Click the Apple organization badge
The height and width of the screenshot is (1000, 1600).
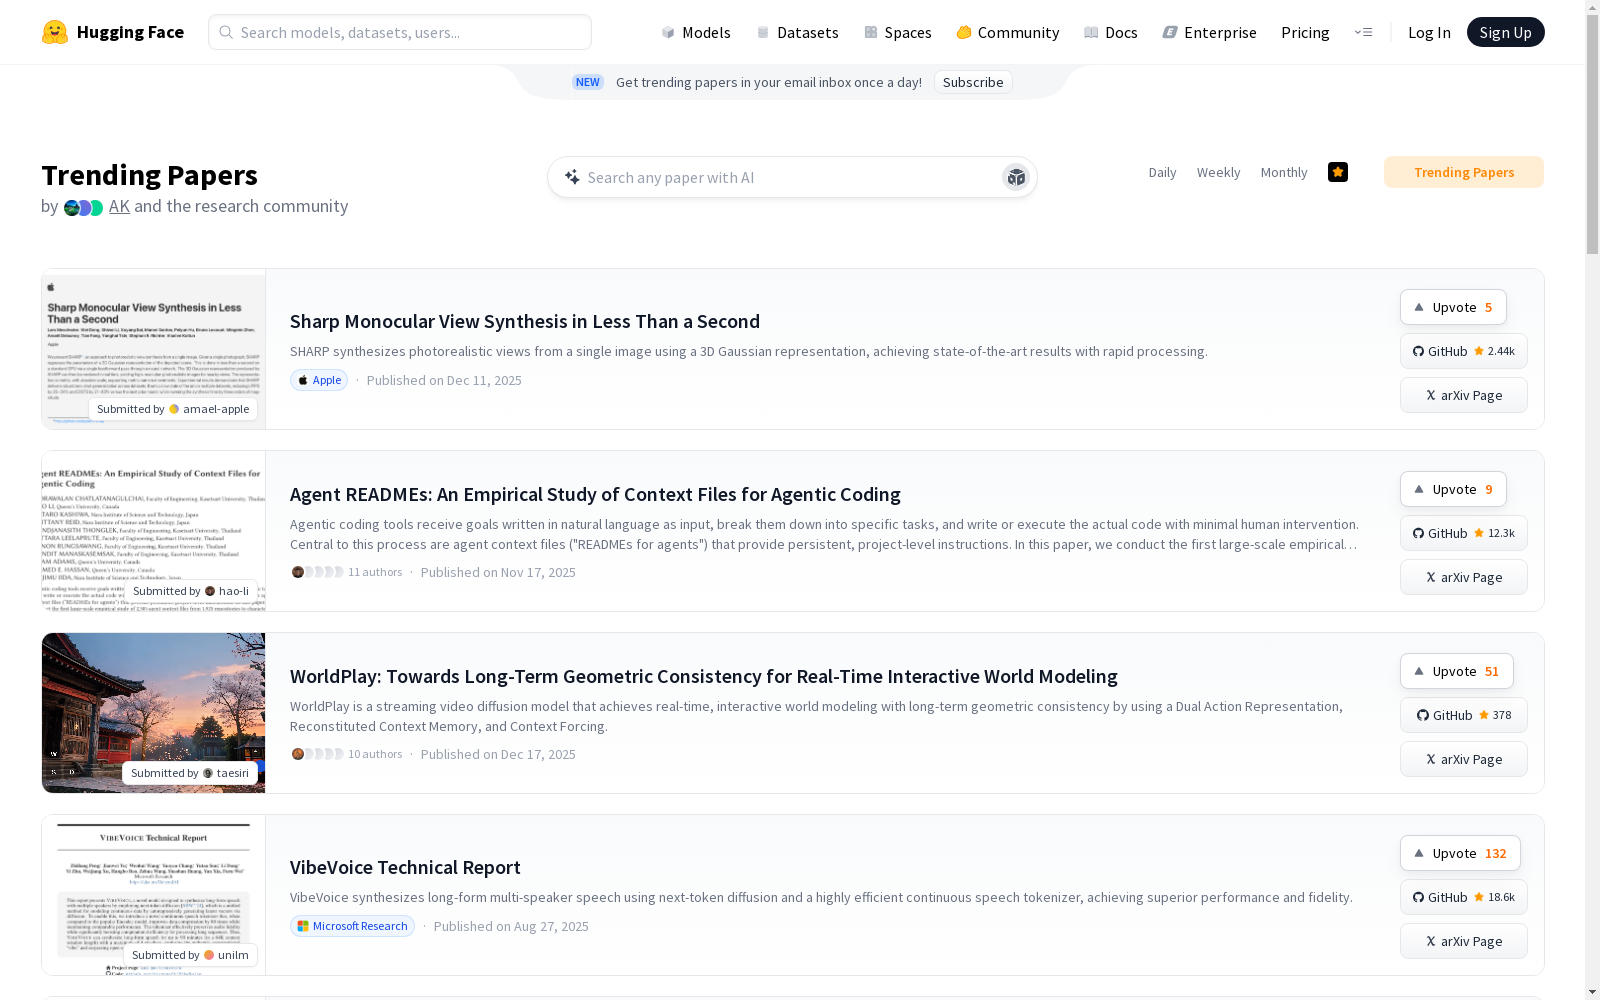pyautogui.click(x=319, y=380)
